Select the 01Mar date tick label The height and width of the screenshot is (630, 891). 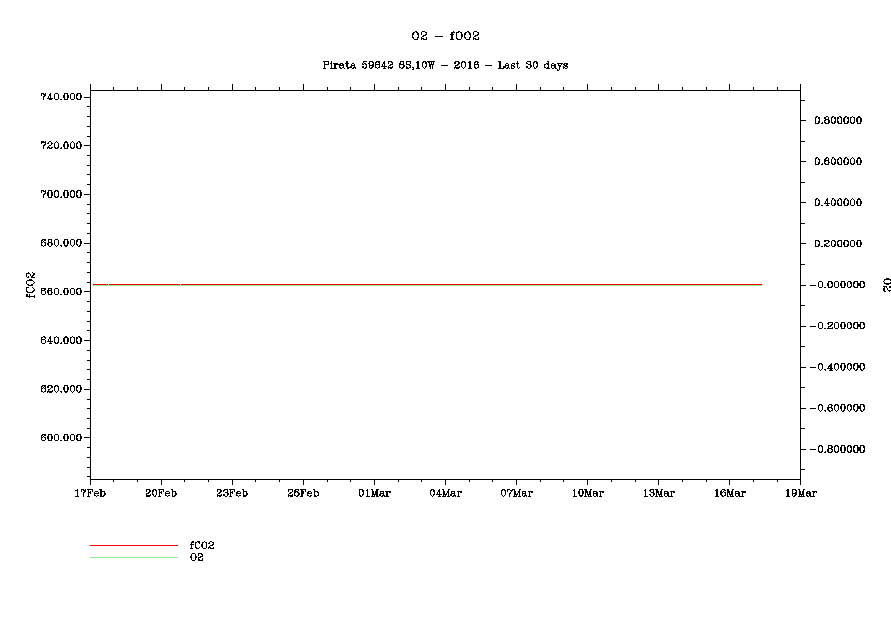coord(374,493)
